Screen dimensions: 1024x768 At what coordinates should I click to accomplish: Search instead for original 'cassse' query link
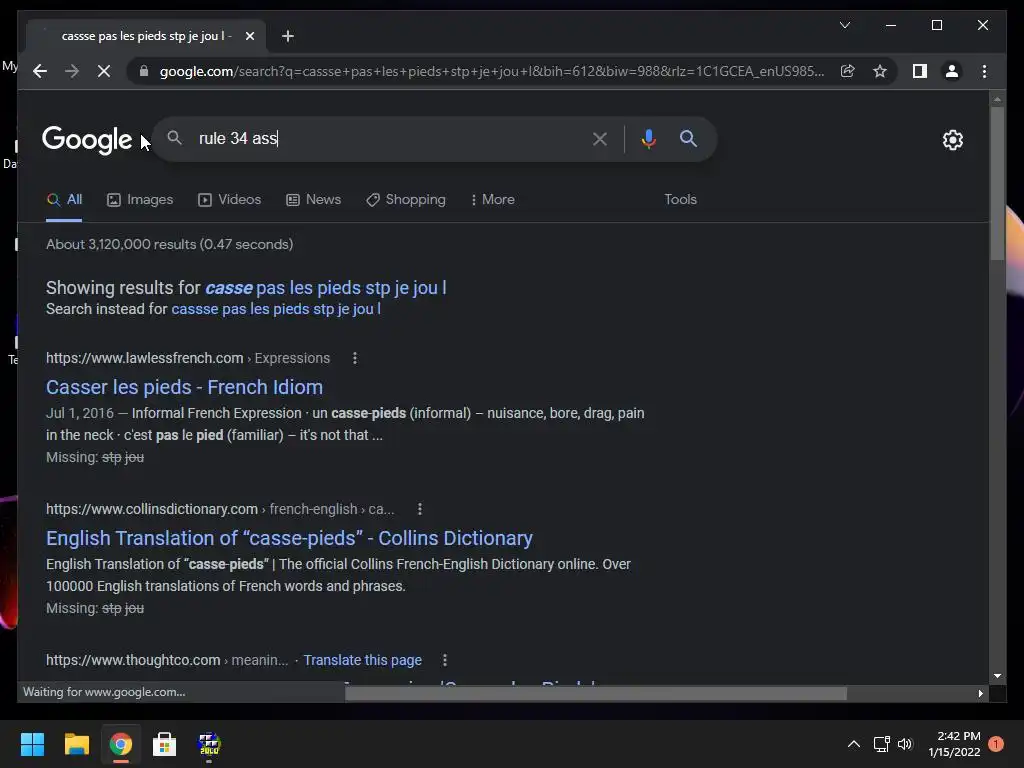[276, 309]
